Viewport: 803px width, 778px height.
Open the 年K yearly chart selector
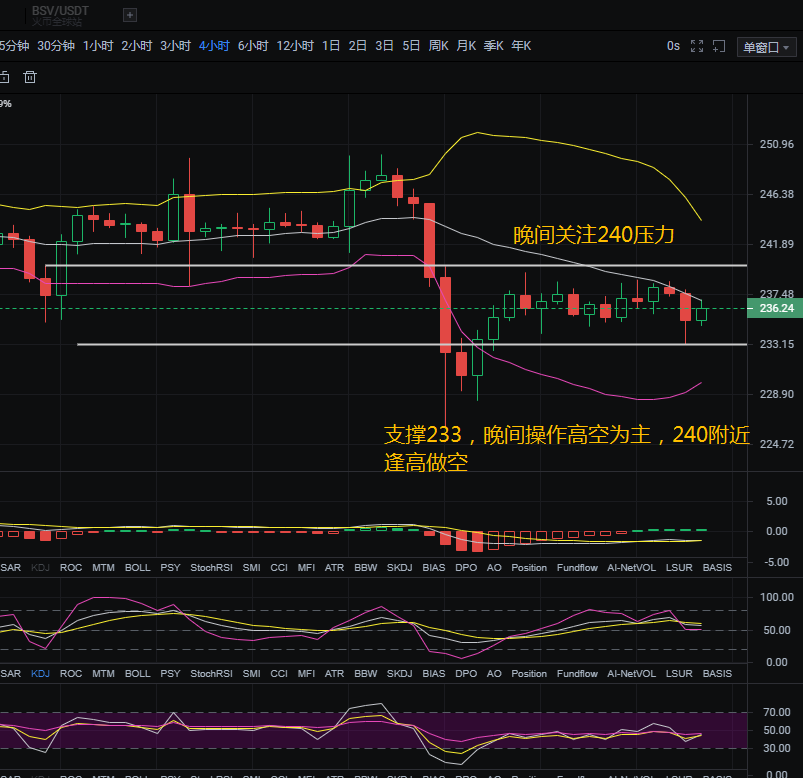(x=520, y=45)
